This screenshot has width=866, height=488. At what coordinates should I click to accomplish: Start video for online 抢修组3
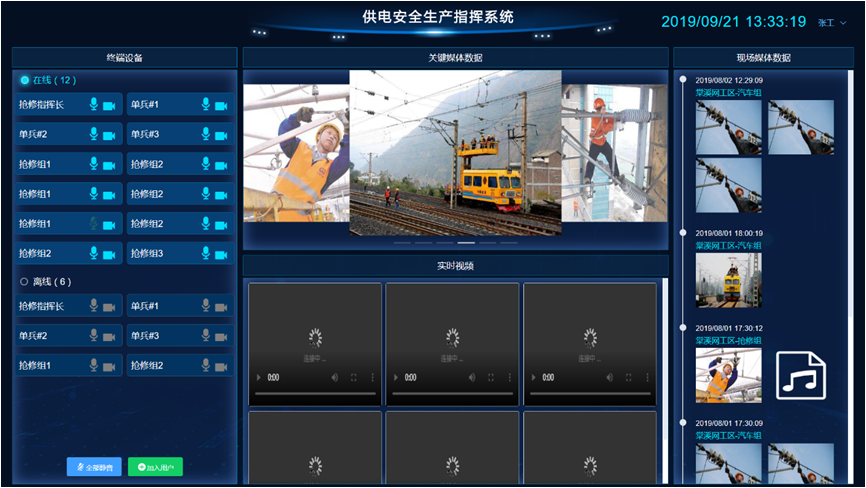pos(221,254)
